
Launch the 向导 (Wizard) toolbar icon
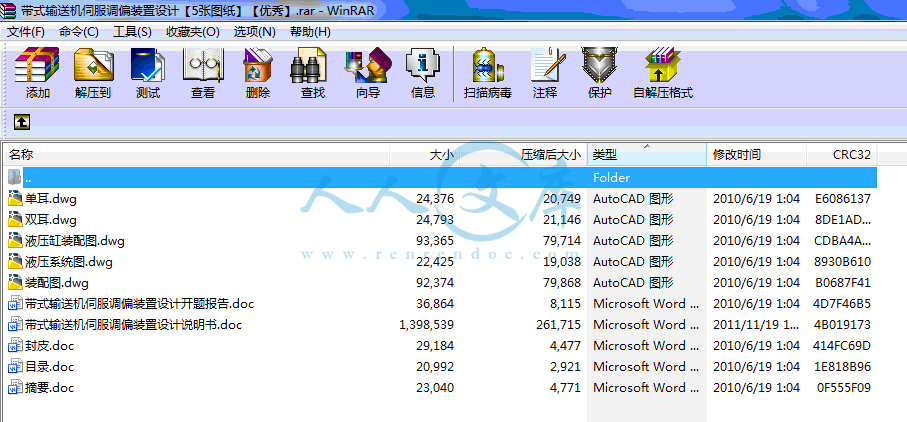coord(368,65)
